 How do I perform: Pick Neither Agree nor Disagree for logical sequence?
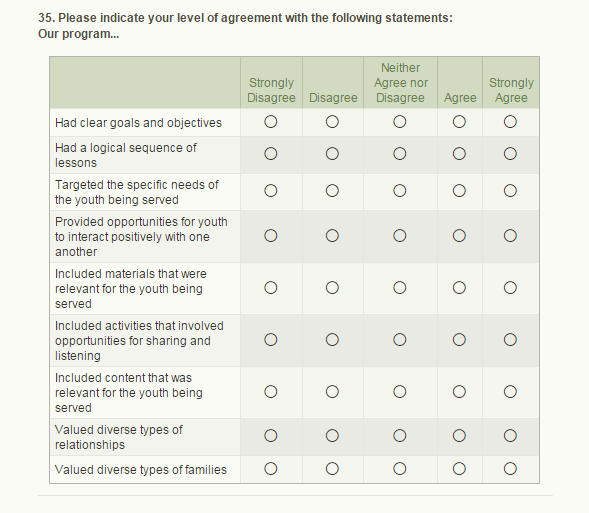(x=400, y=154)
